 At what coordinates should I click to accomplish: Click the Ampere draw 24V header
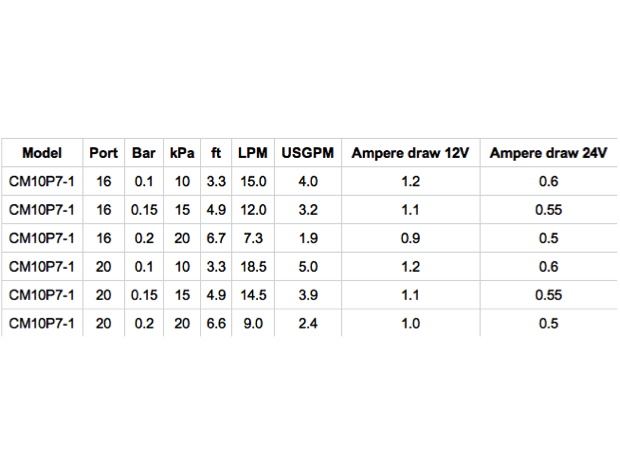click(x=548, y=153)
